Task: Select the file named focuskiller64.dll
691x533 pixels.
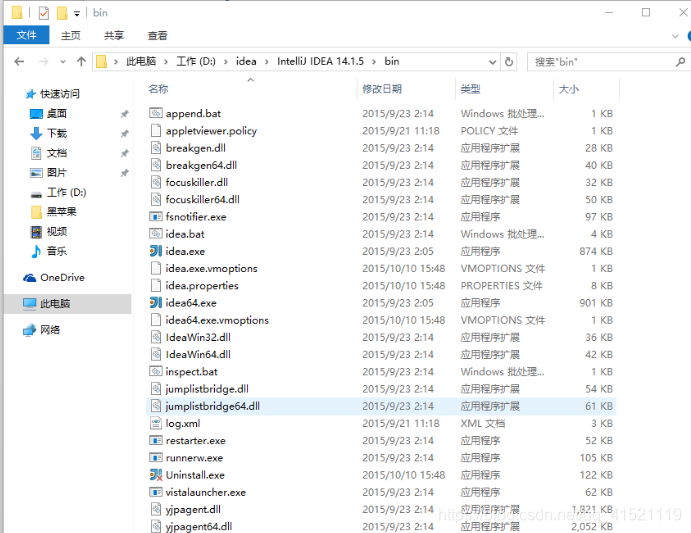Action: 202,200
